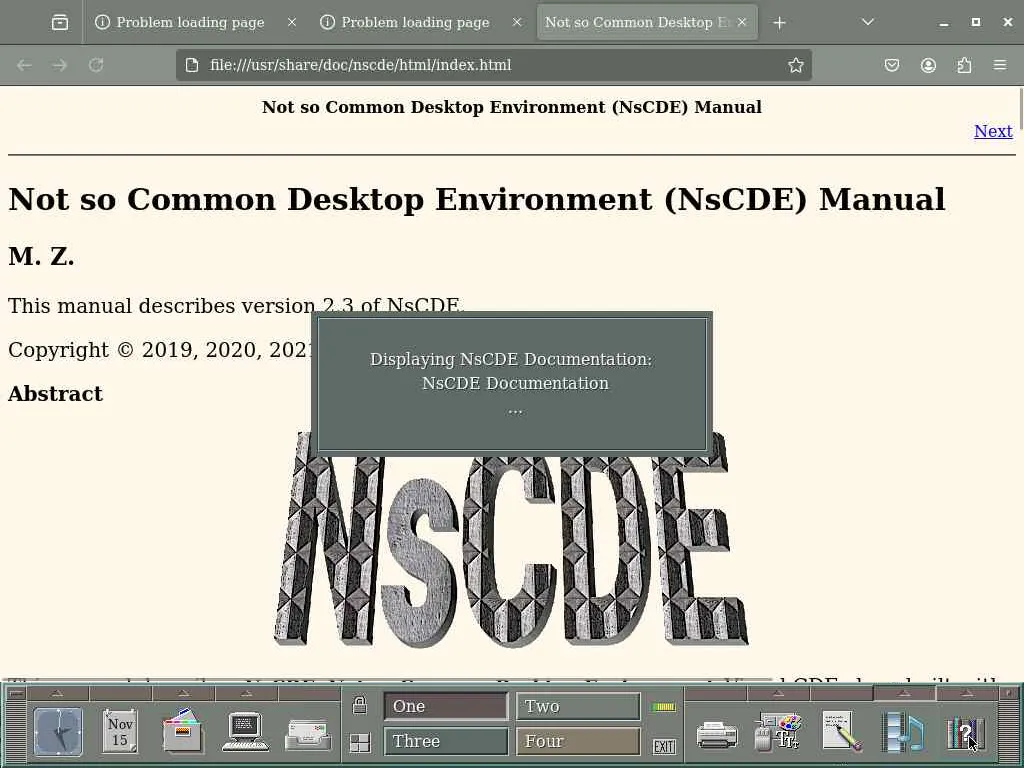1024x768 pixels.
Task: Click the 'Displaying NsCDE Documentation' popup
Action: (512, 384)
